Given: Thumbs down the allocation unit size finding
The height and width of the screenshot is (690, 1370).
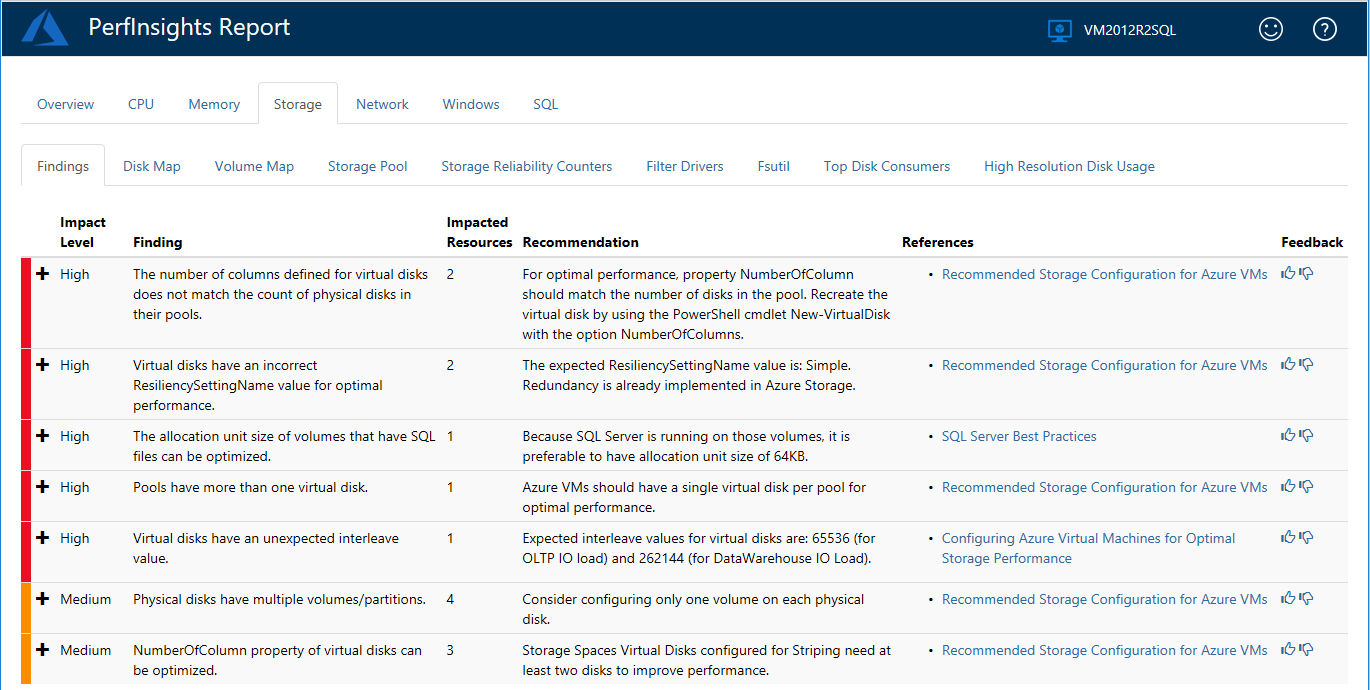Looking at the screenshot, I should [1306, 435].
